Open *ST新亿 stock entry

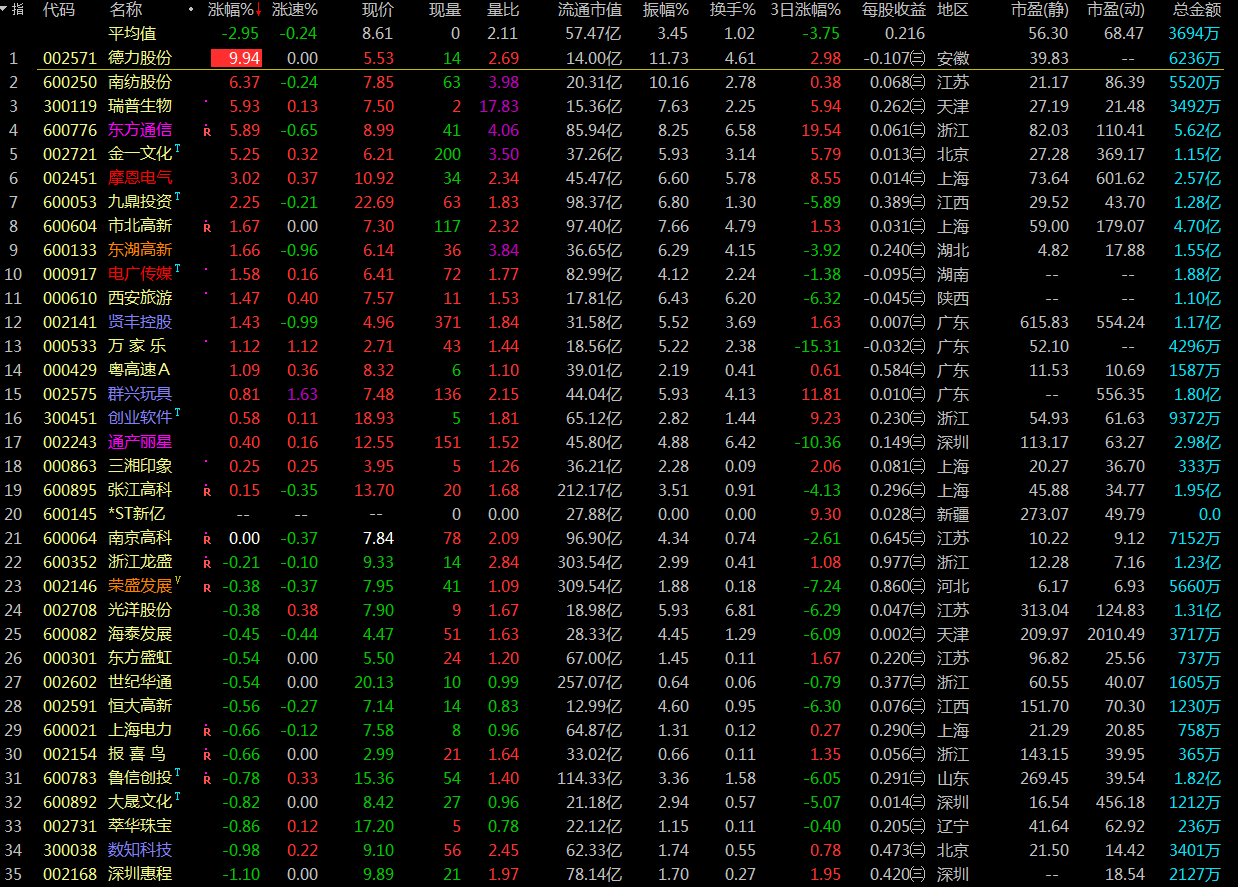click(x=140, y=514)
